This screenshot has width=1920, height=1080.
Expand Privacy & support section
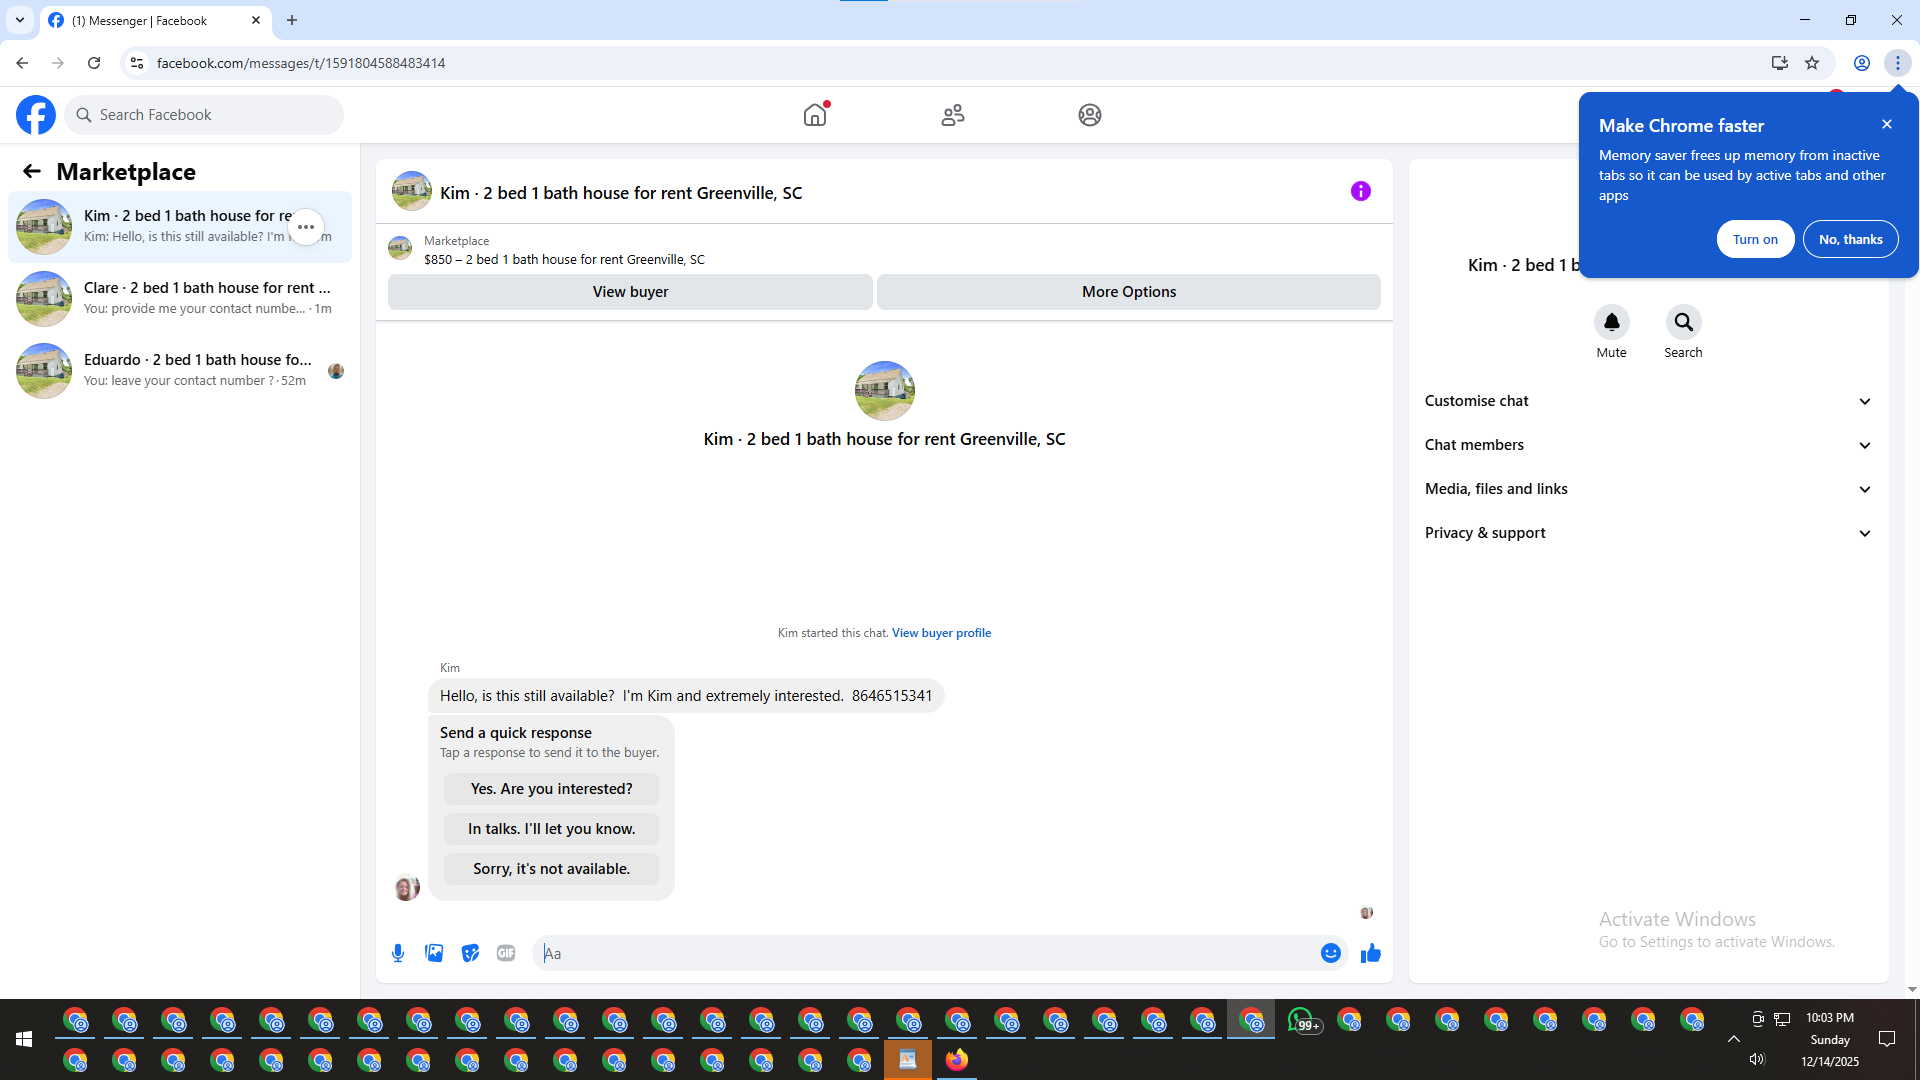point(1646,533)
